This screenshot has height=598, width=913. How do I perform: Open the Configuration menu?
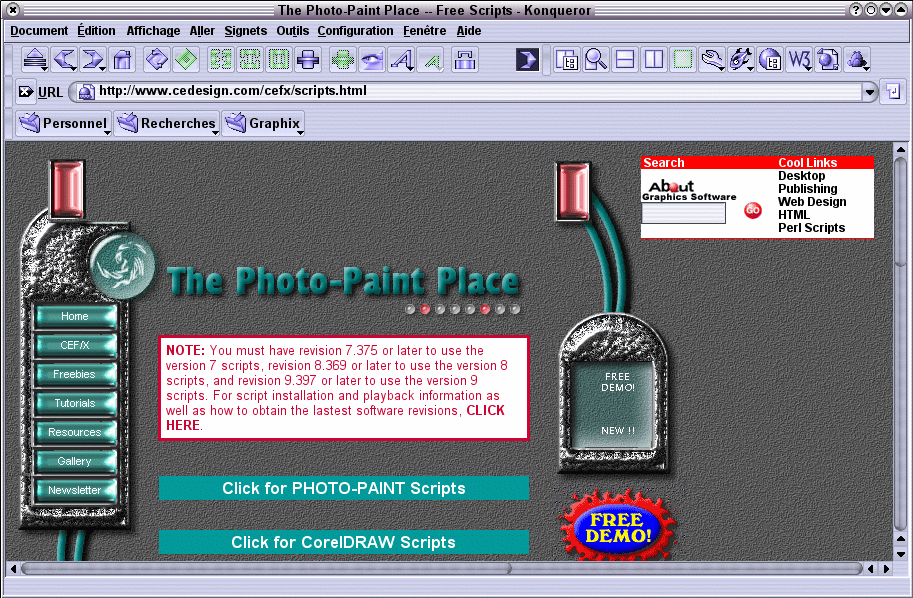pyautogui.click(x=355, y=31)
